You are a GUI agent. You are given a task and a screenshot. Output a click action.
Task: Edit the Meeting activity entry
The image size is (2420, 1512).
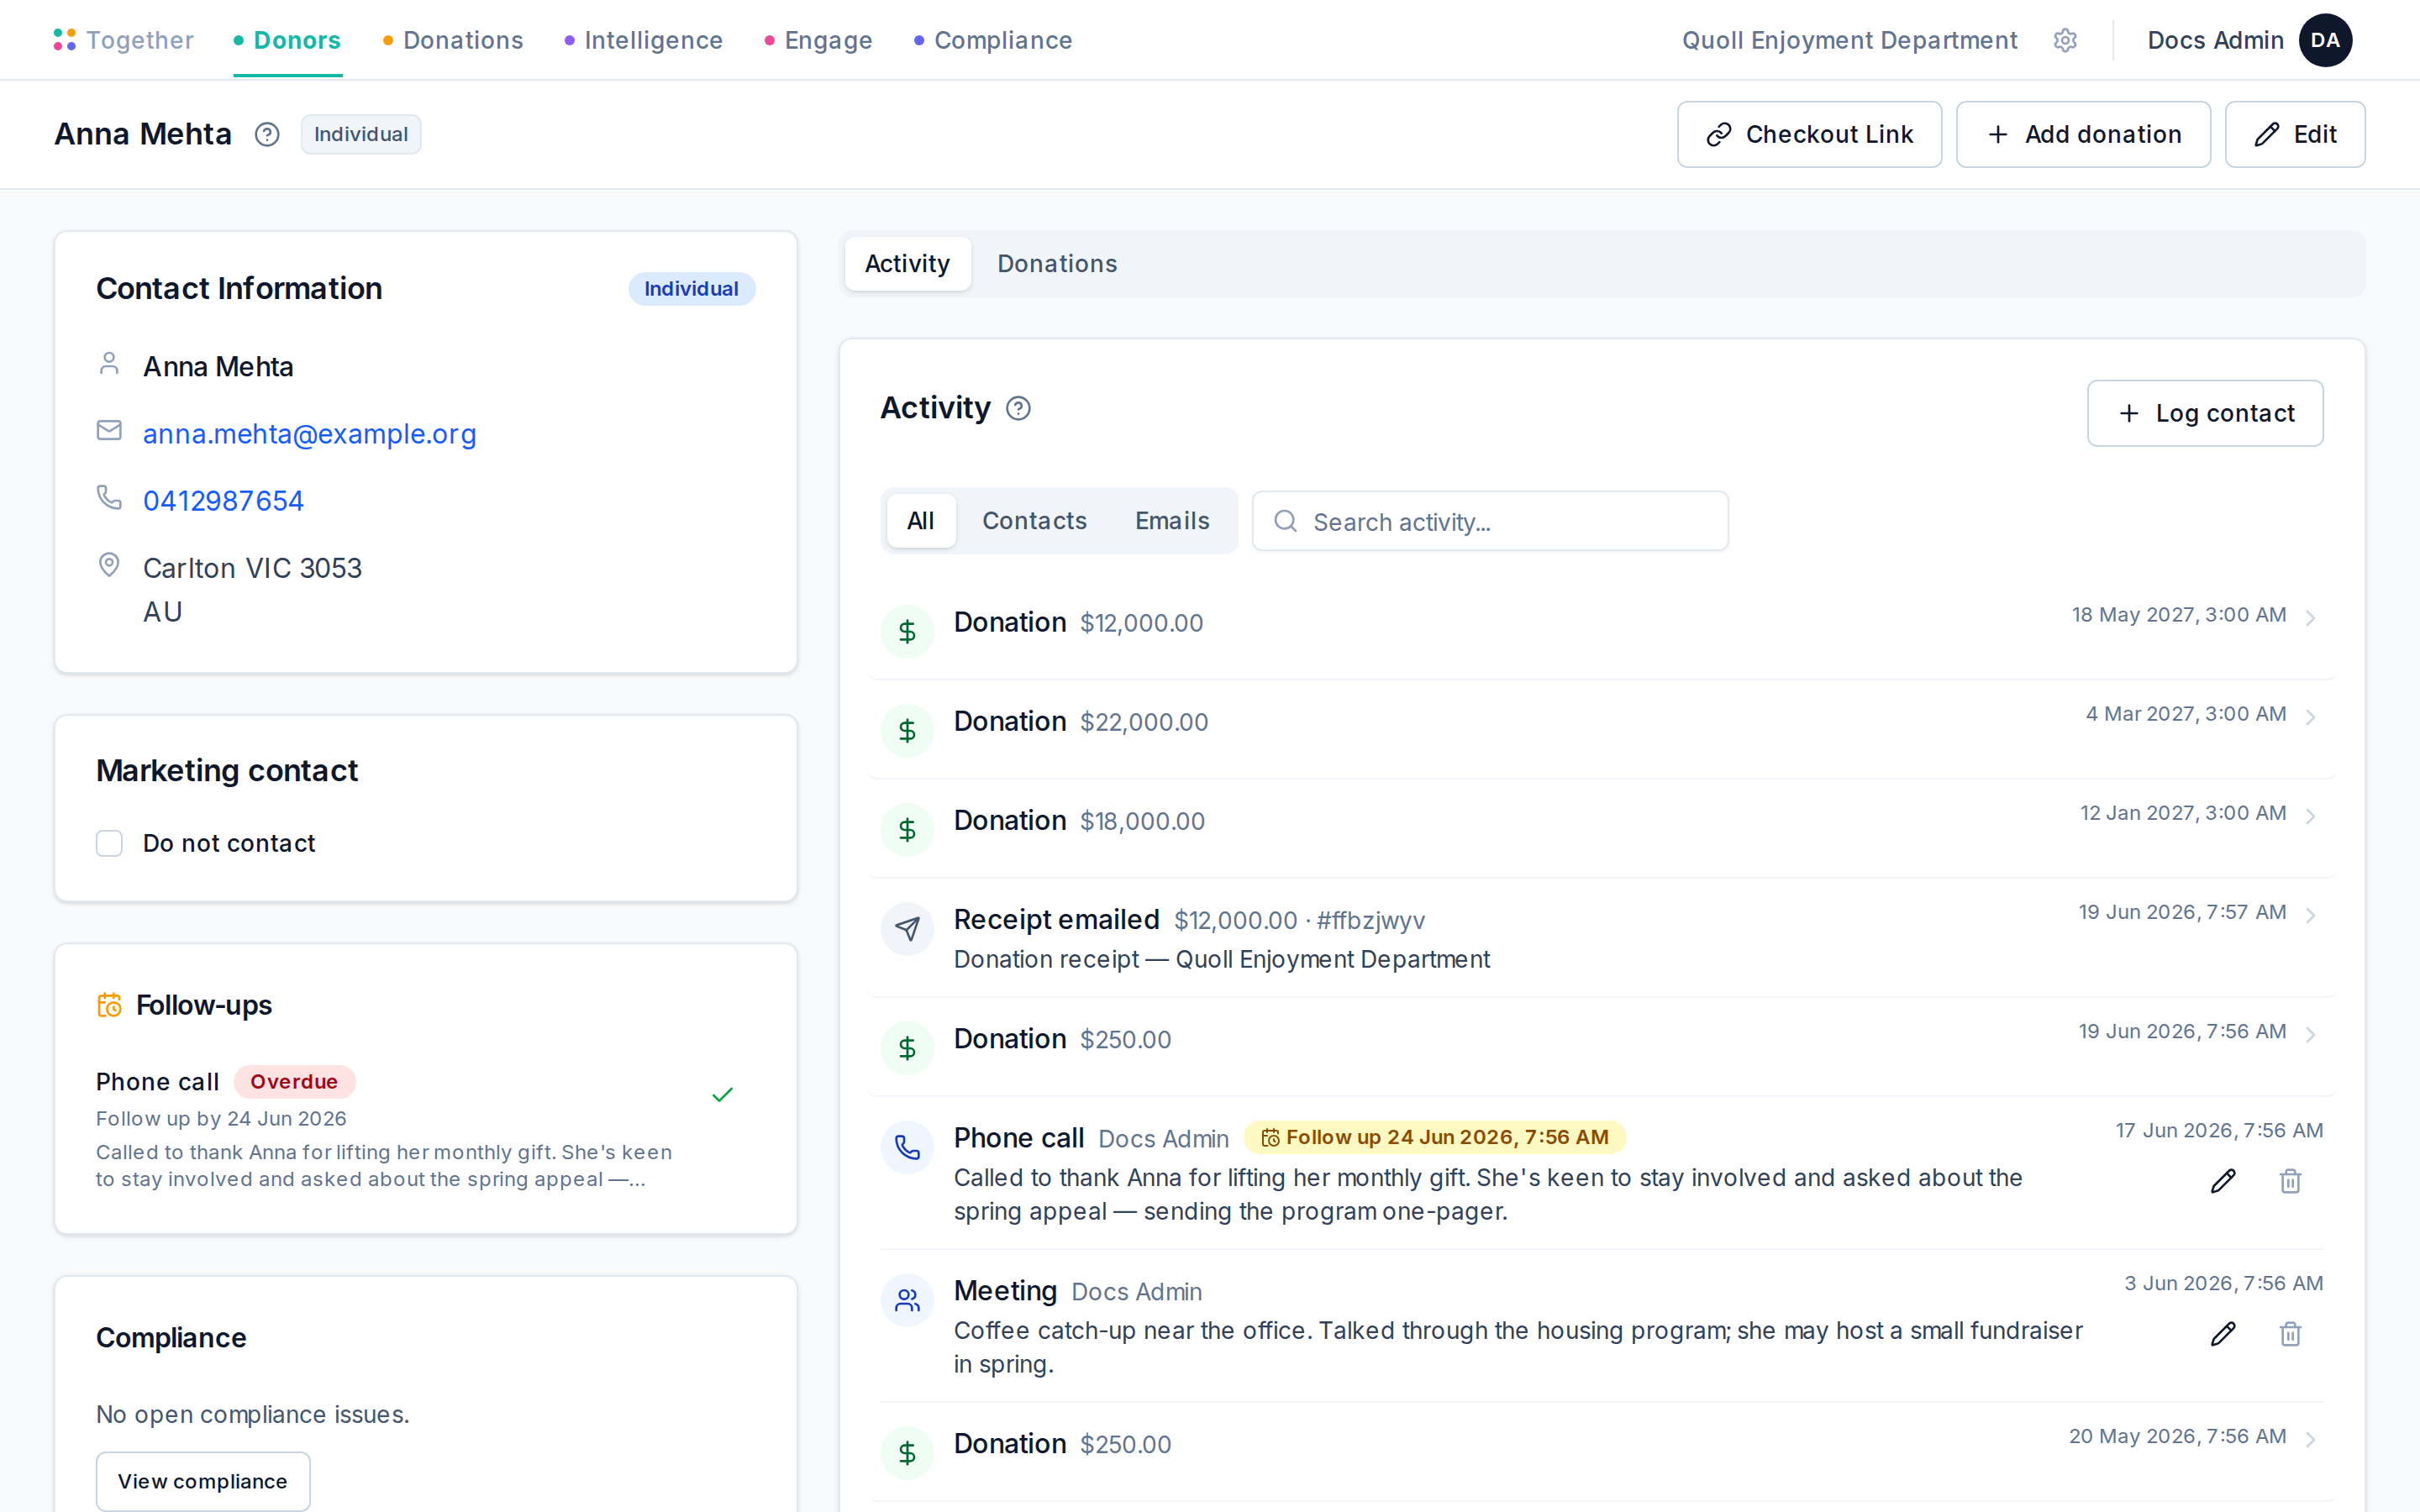click(x=2222, y=1334)
